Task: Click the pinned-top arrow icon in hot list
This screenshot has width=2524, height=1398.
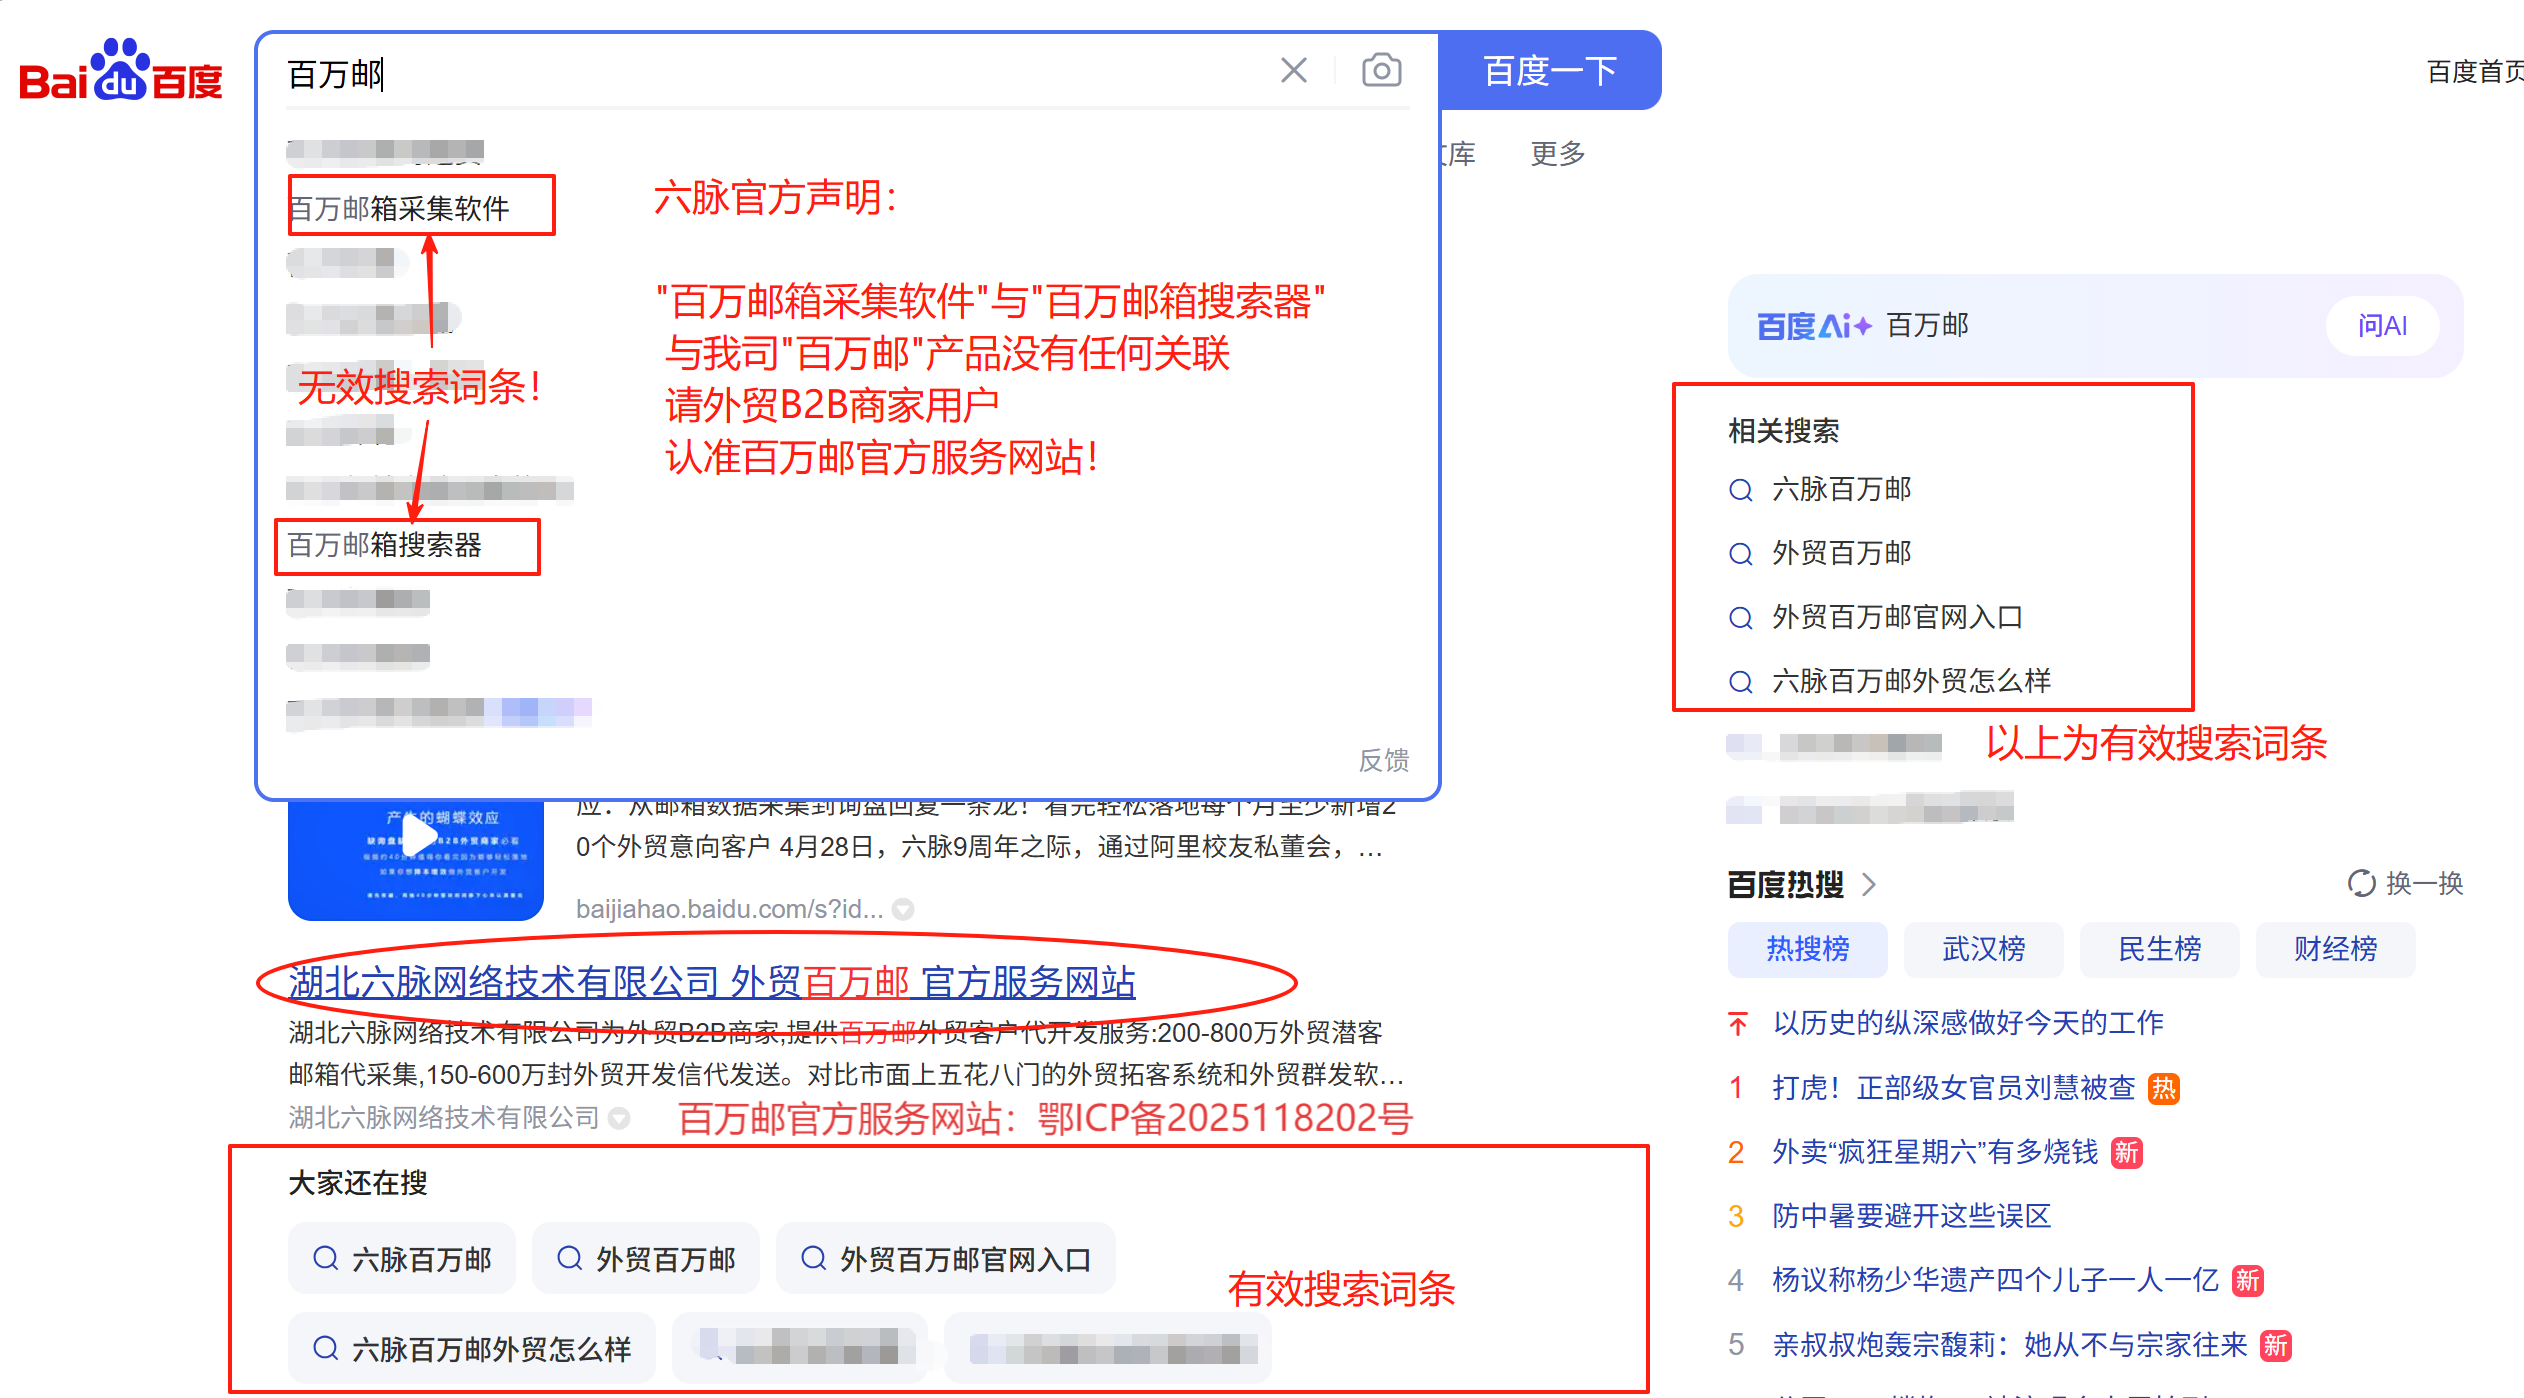Action: [1738, 1023]
